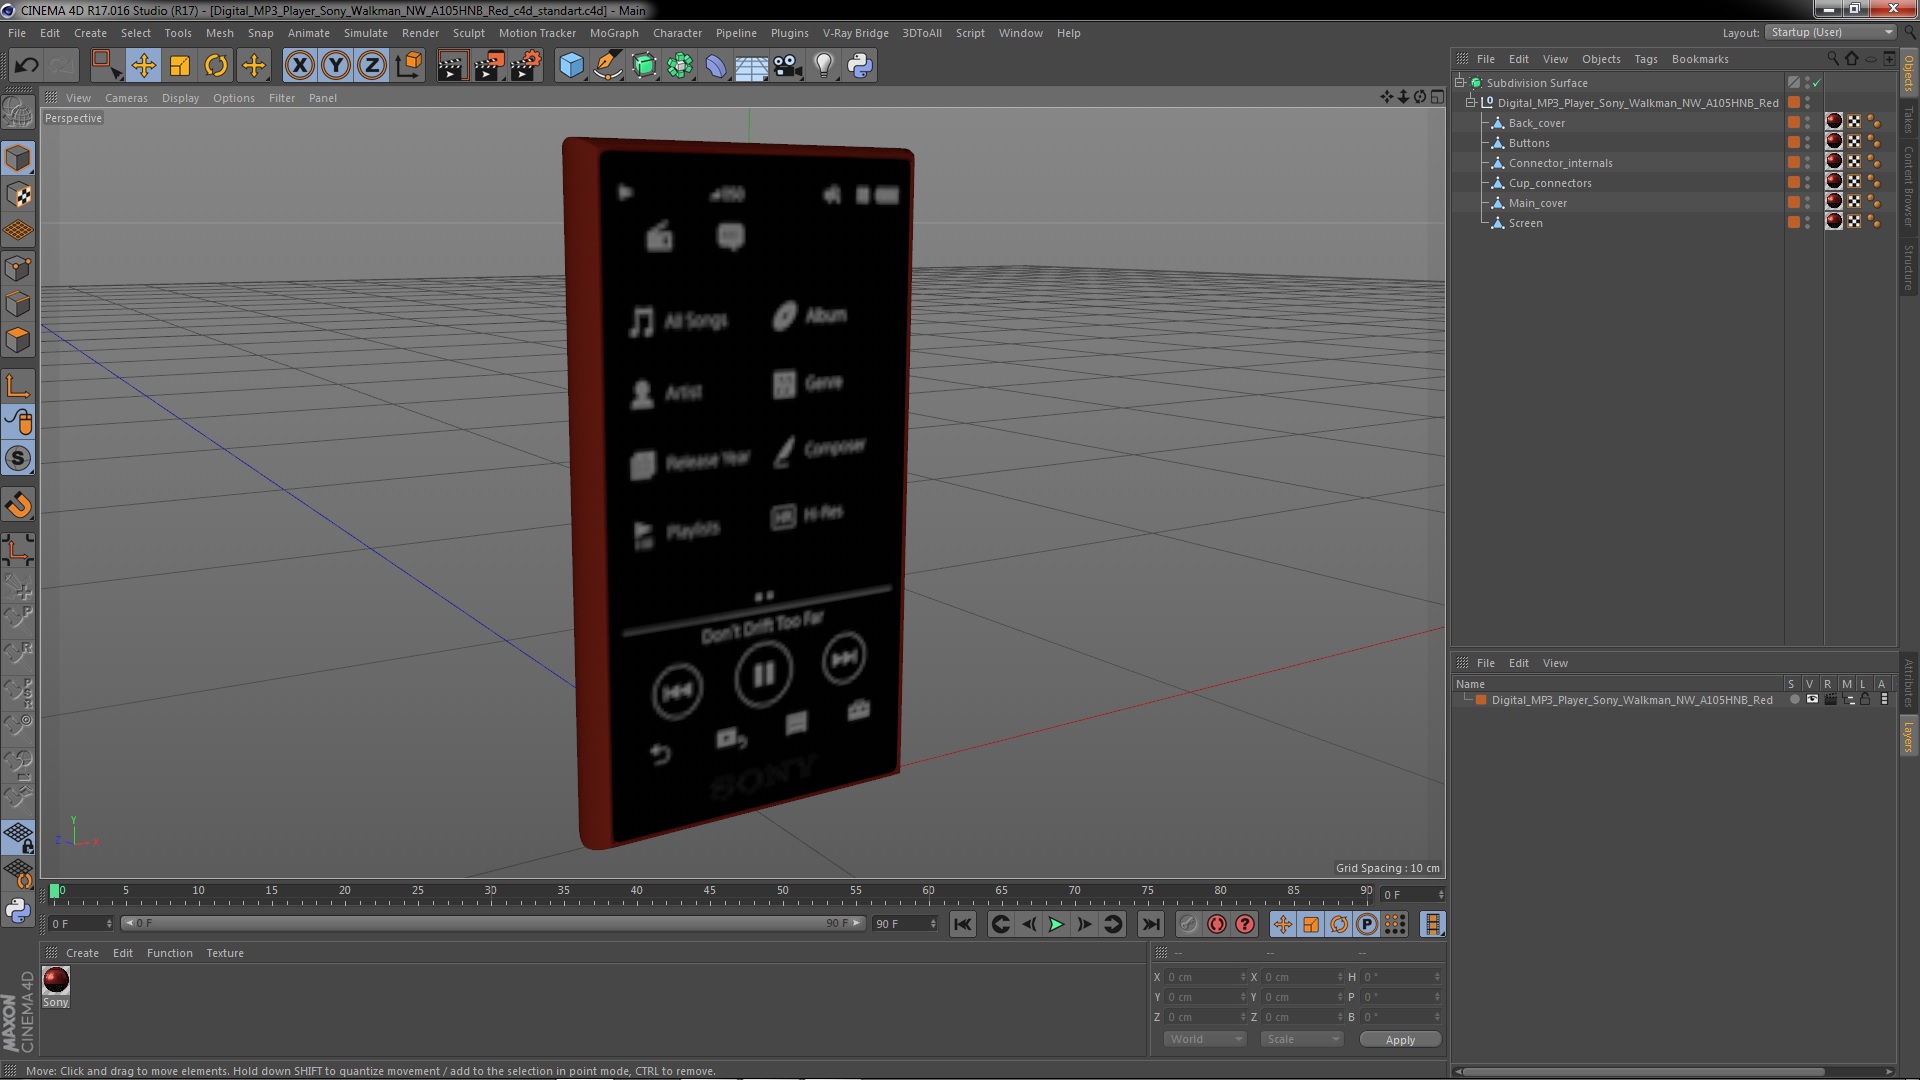This screenshot has width=1920, height=1080.
Task: Open Material manager Texture menu
Action: [x=225, y=954]
